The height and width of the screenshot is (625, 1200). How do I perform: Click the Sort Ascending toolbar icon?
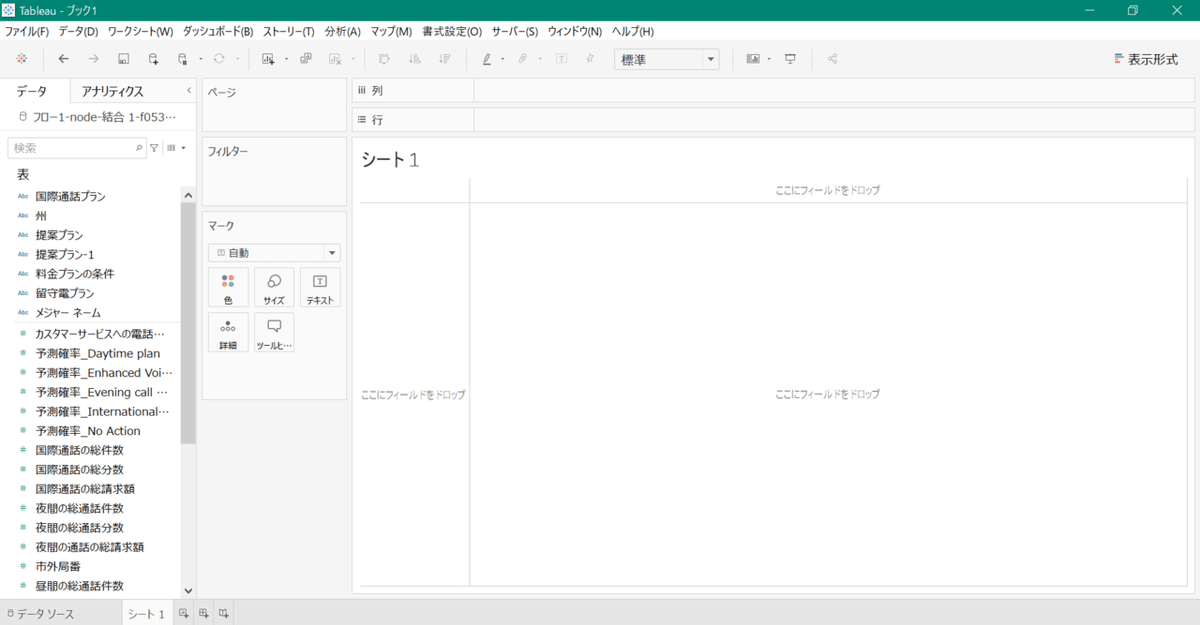(x=414, y=59)
